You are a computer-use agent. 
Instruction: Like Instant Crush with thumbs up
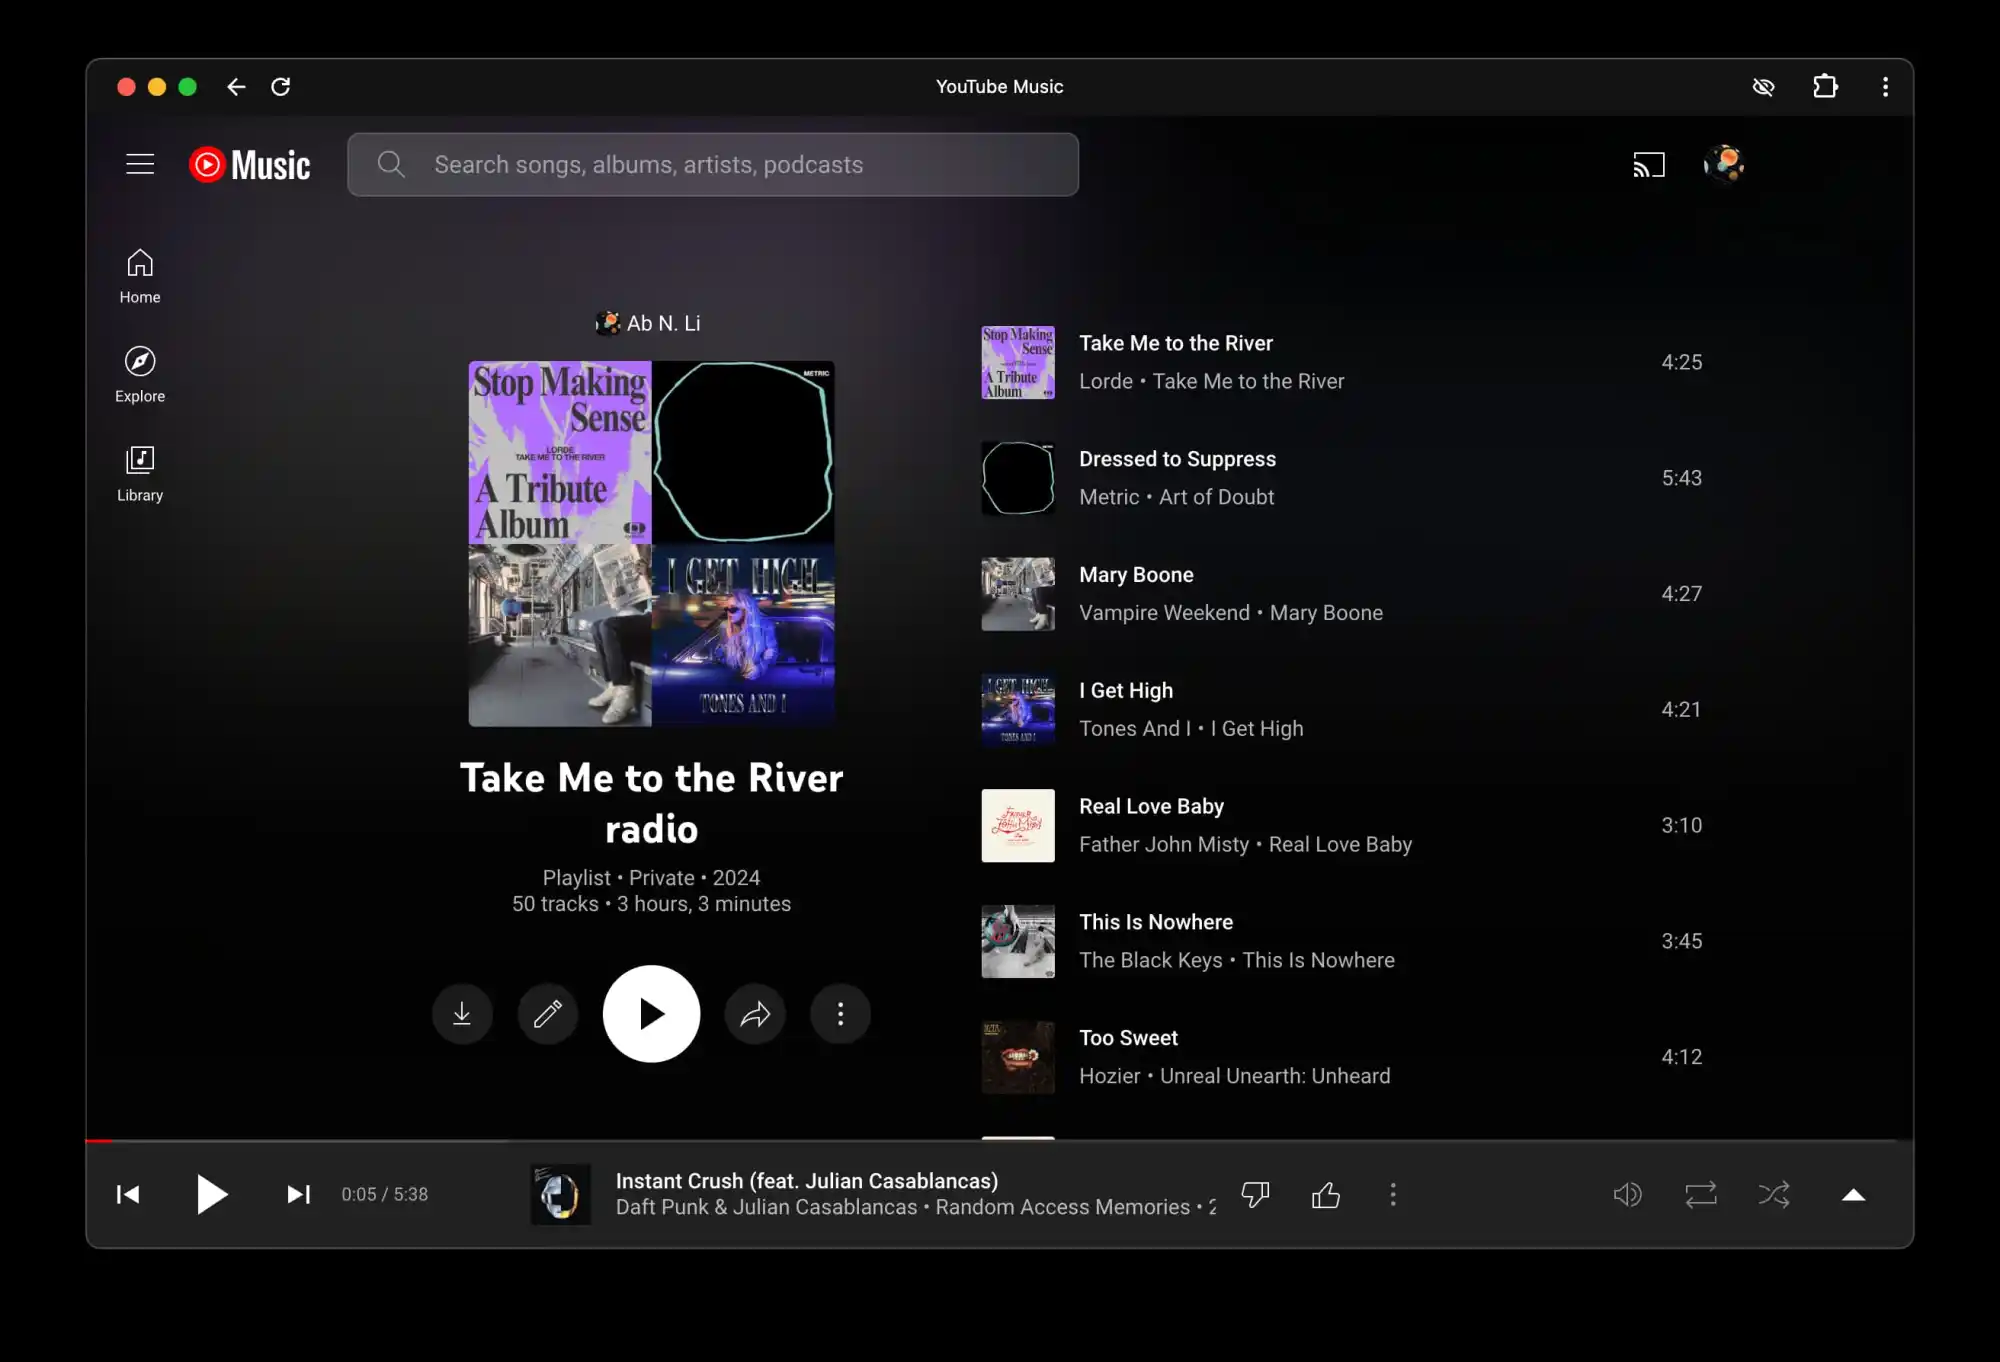[x=1326, y=1194]
